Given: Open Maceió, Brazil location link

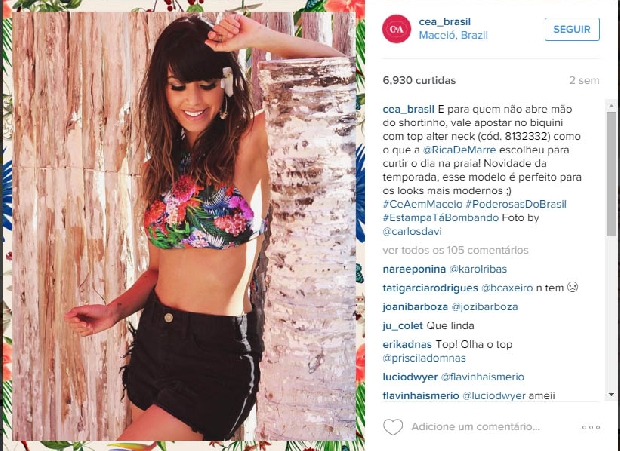Looking at the screenshot, I should tap(453, 36).
